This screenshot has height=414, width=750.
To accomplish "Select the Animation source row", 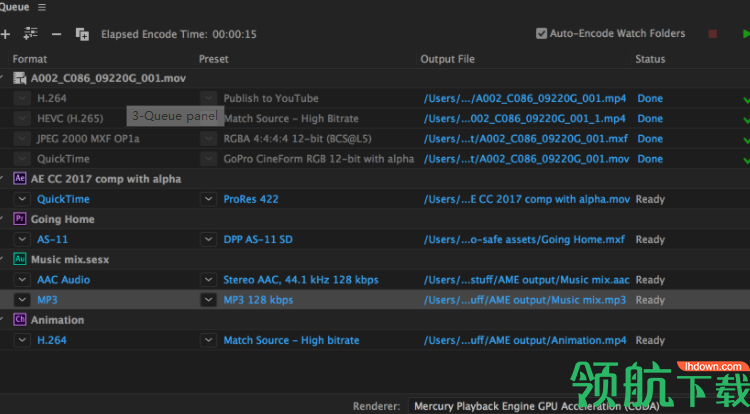I will pos(375,319).
